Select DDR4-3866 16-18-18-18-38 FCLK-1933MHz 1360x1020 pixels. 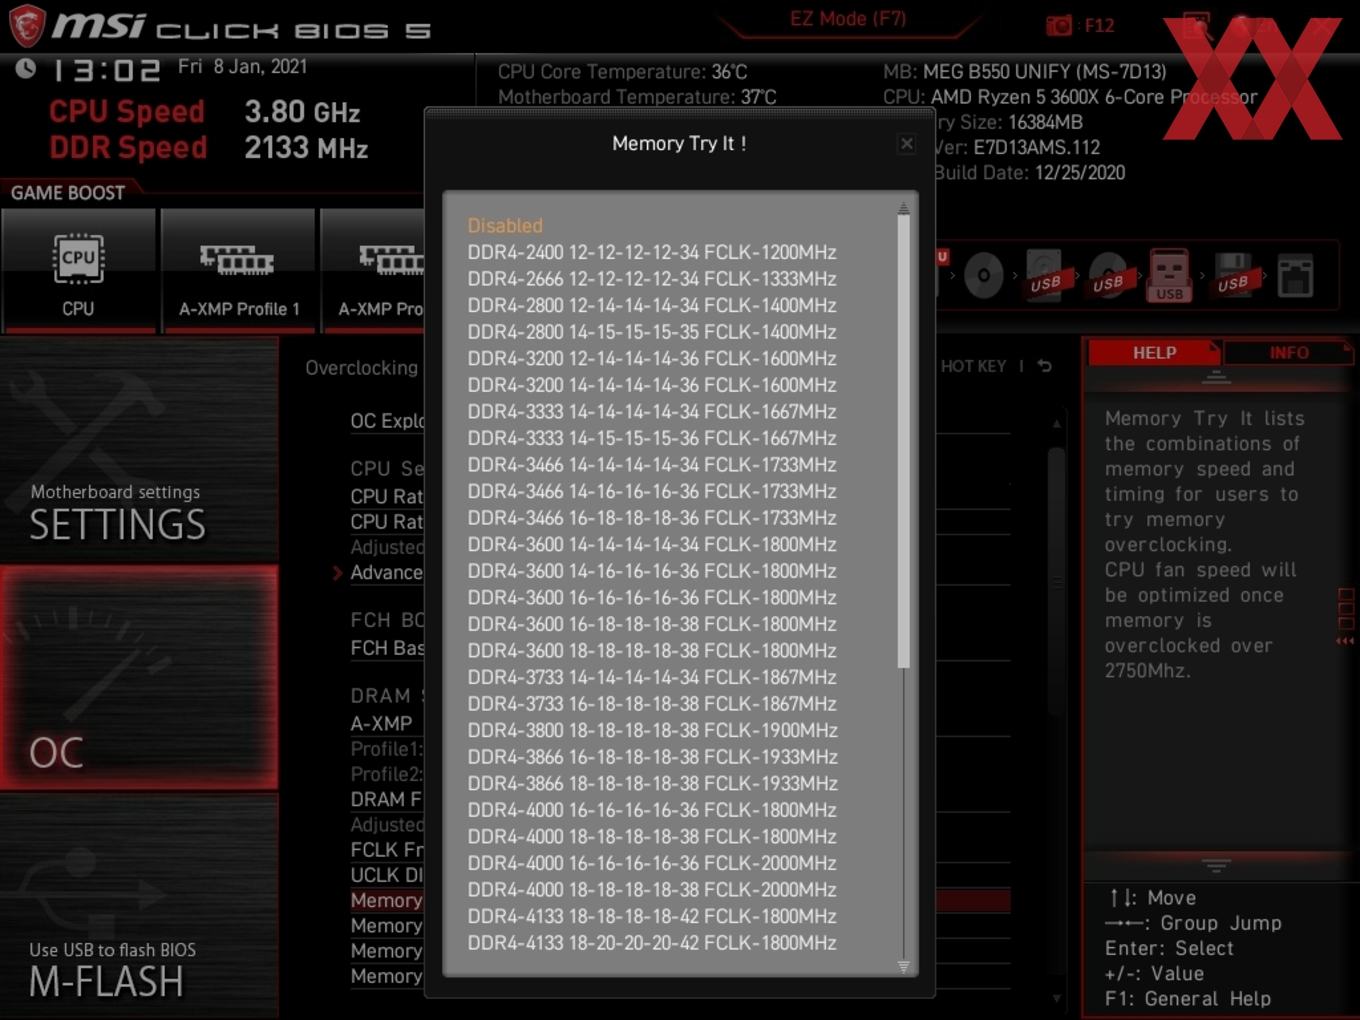pos(652,757)
